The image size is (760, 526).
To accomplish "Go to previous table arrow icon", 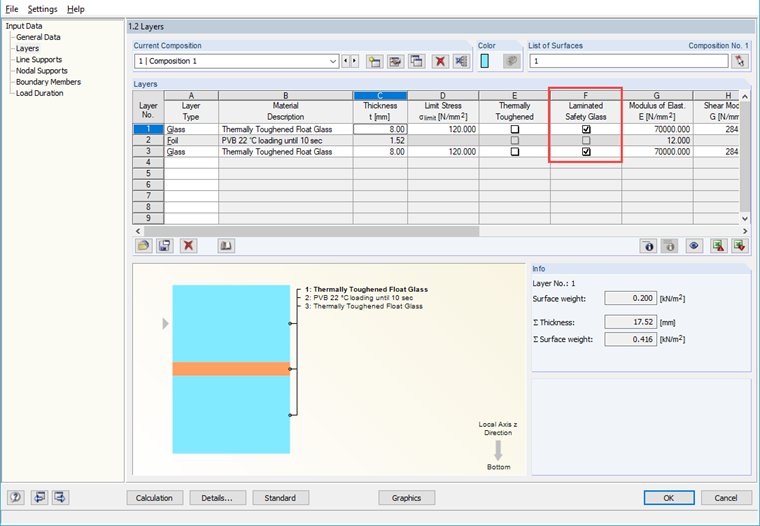I will tap(39, 497).
